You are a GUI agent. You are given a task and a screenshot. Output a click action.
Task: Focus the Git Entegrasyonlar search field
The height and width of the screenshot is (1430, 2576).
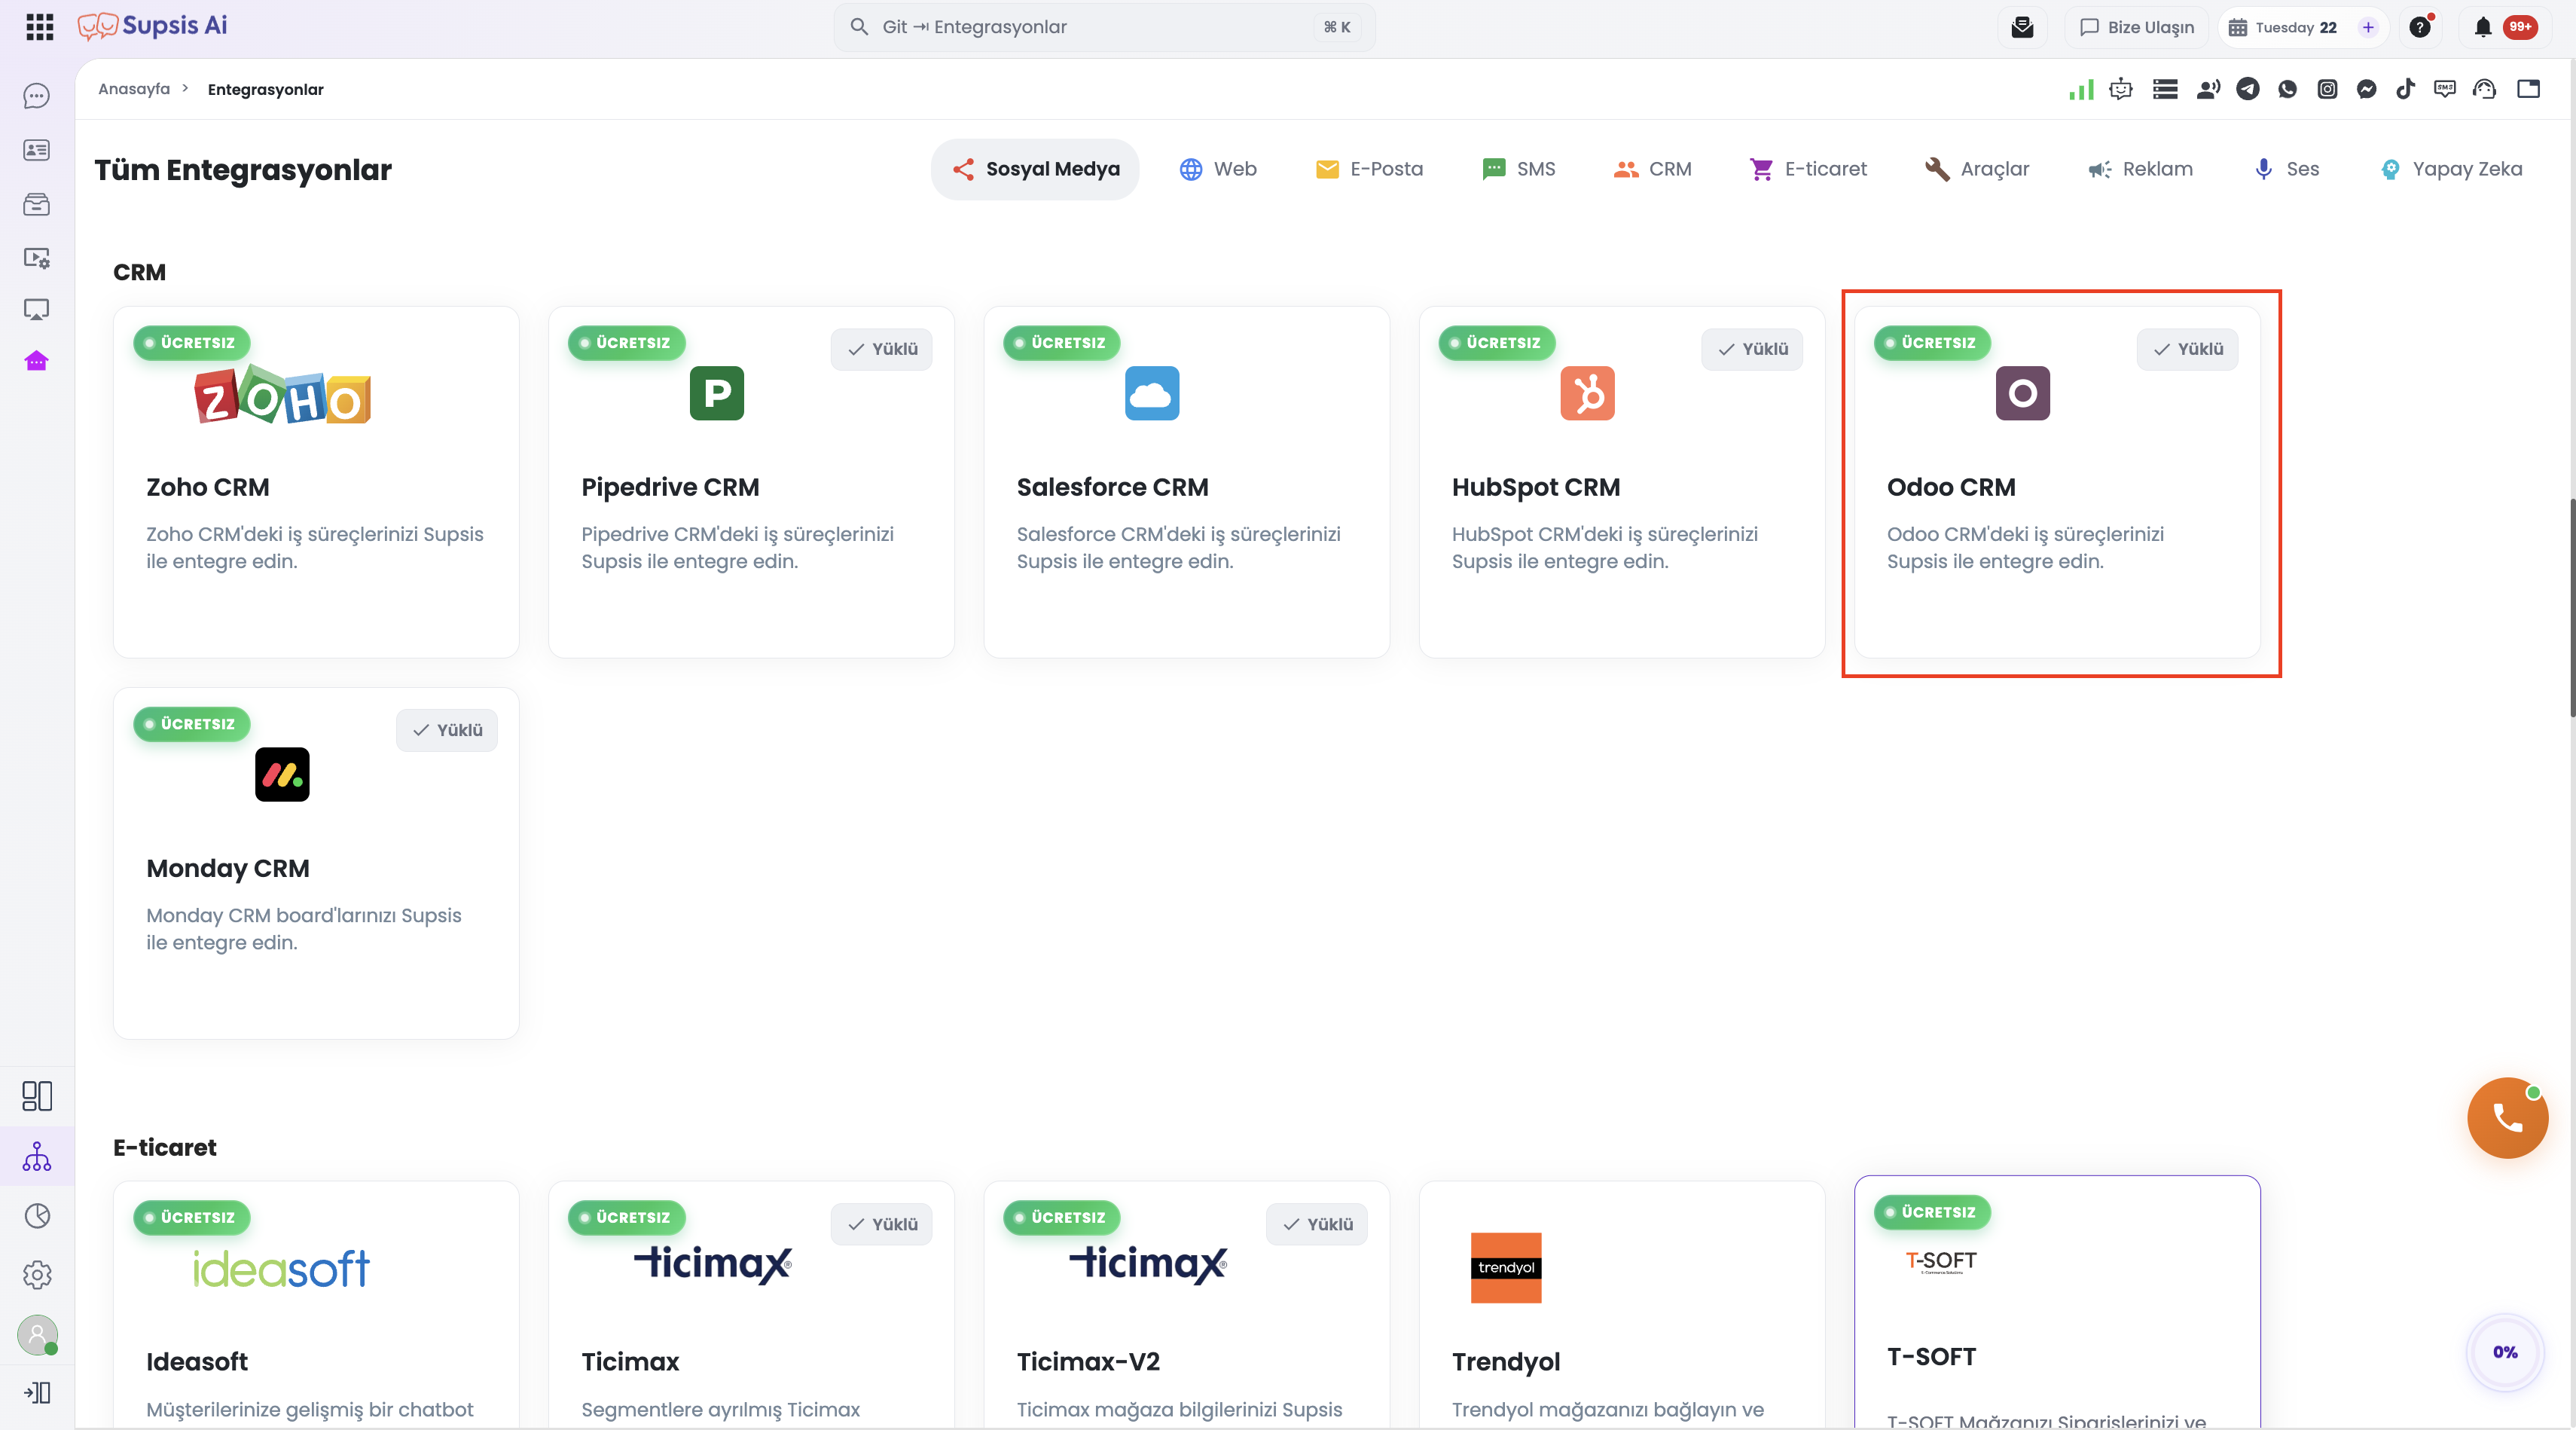coord(1104,27)
